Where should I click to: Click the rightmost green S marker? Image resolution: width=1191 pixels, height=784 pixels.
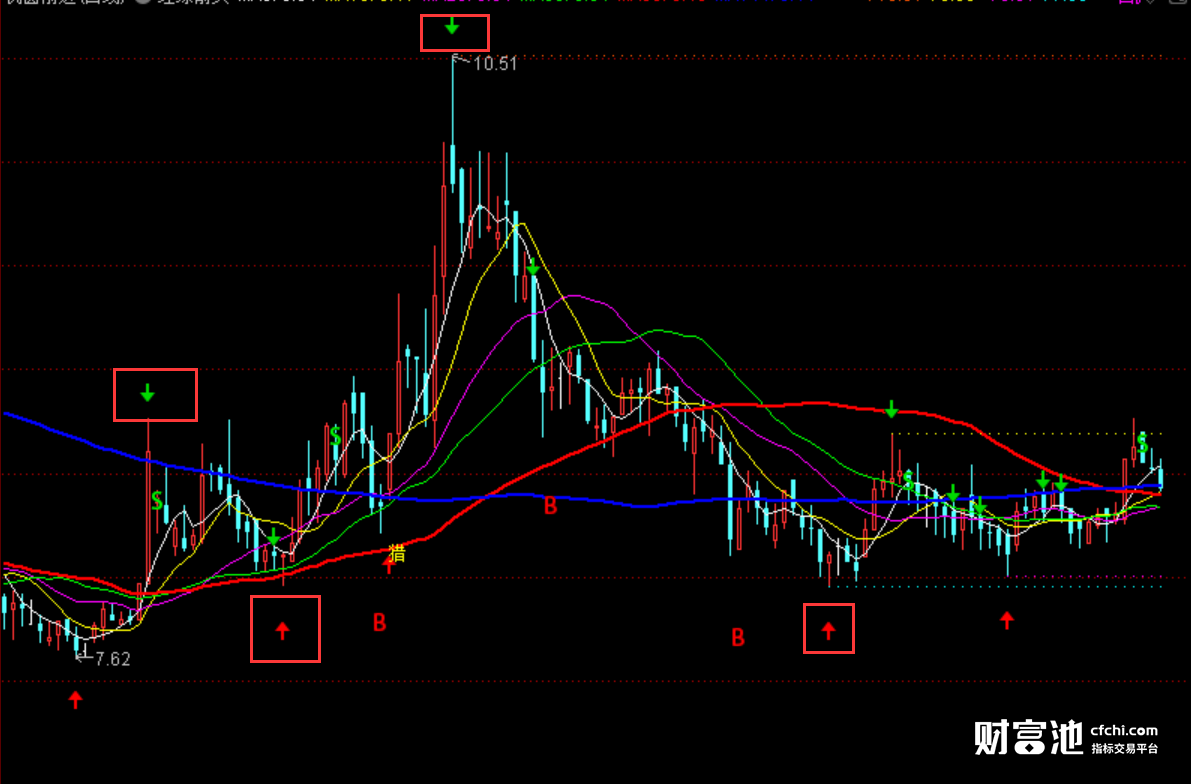[1142, 443]
